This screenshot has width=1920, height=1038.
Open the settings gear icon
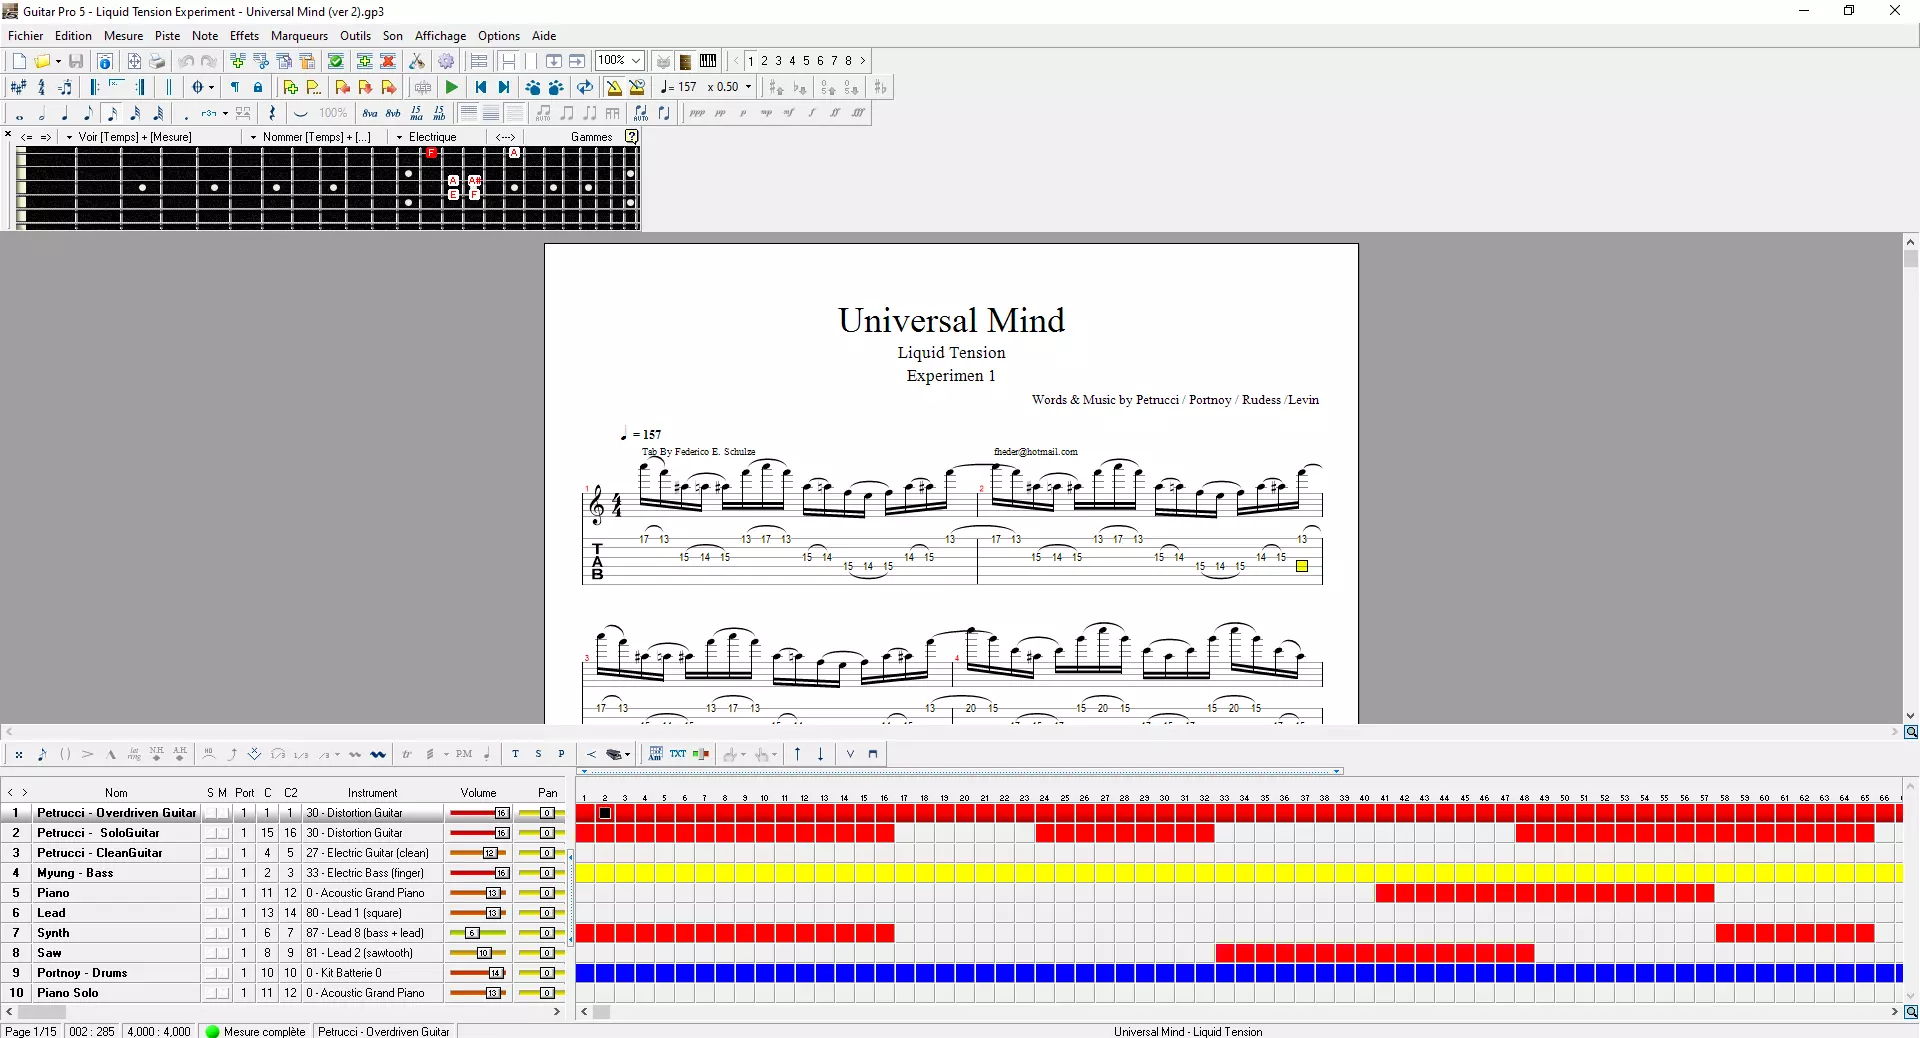point(446,61)
